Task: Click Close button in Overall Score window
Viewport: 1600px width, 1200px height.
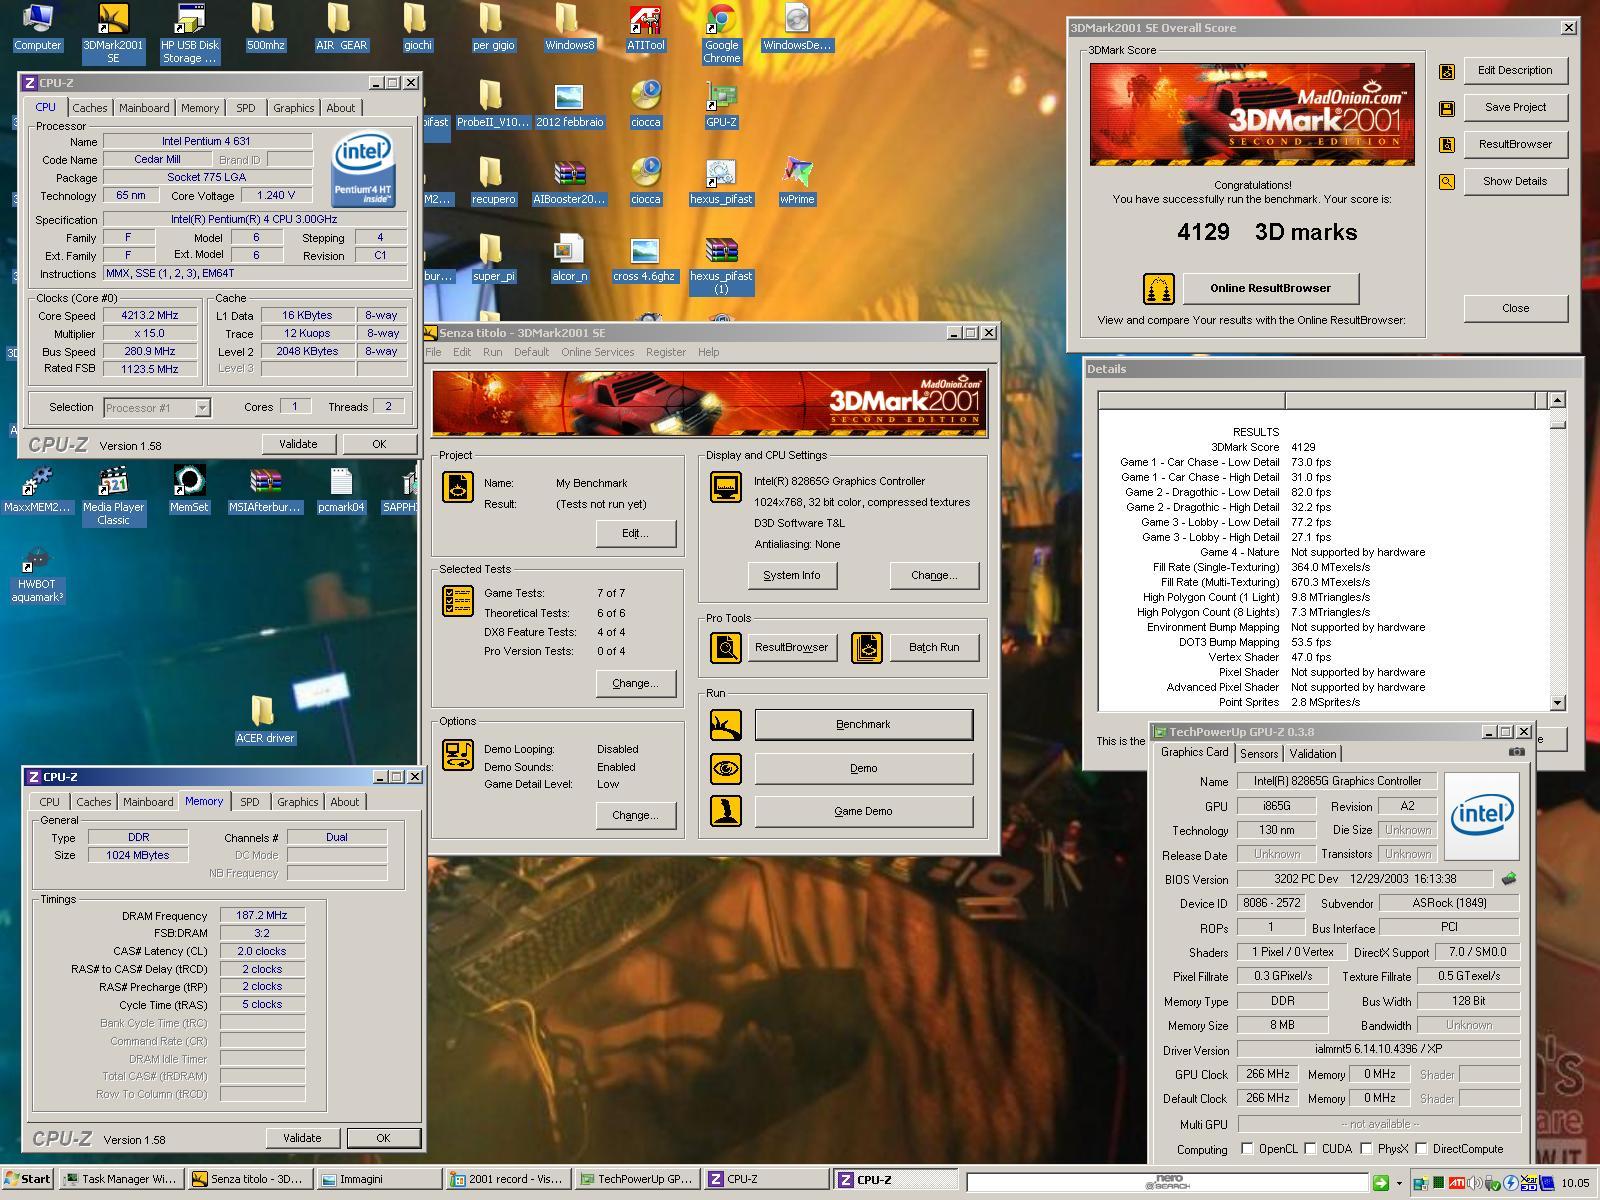Action: click(1515, 308)
